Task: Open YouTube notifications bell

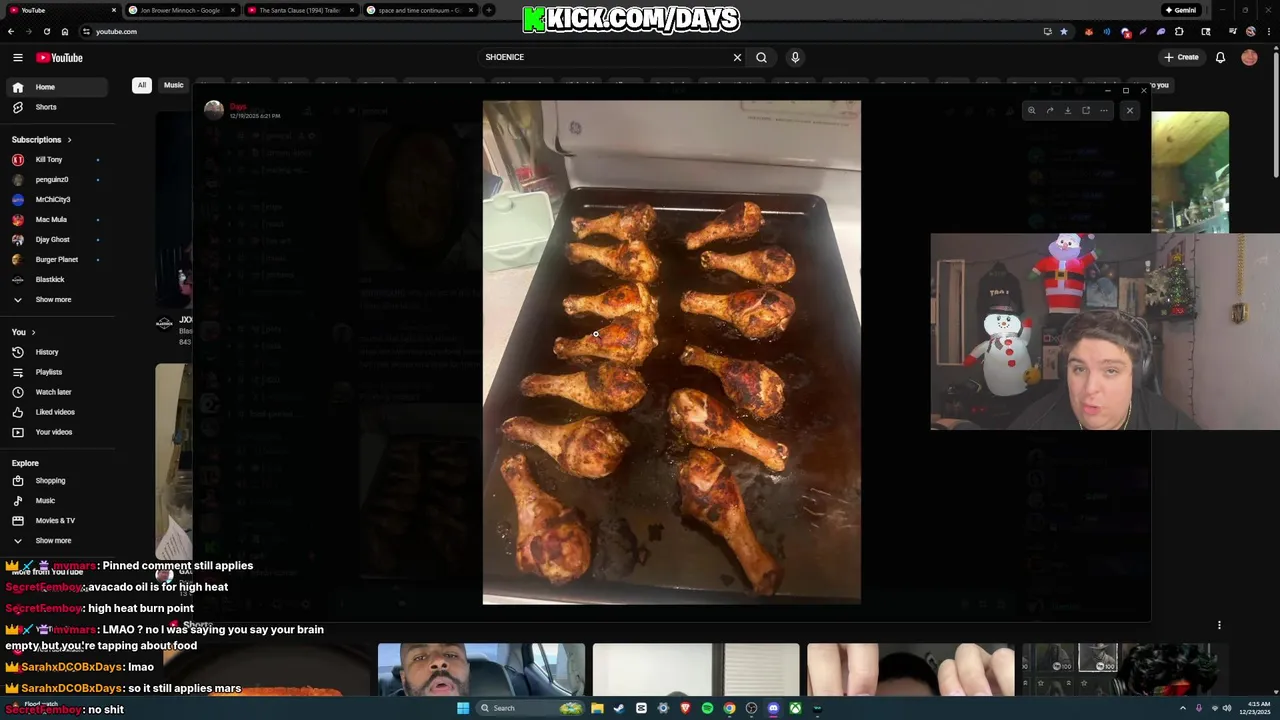Action: pyautogui.click(x=1220, y=57)
